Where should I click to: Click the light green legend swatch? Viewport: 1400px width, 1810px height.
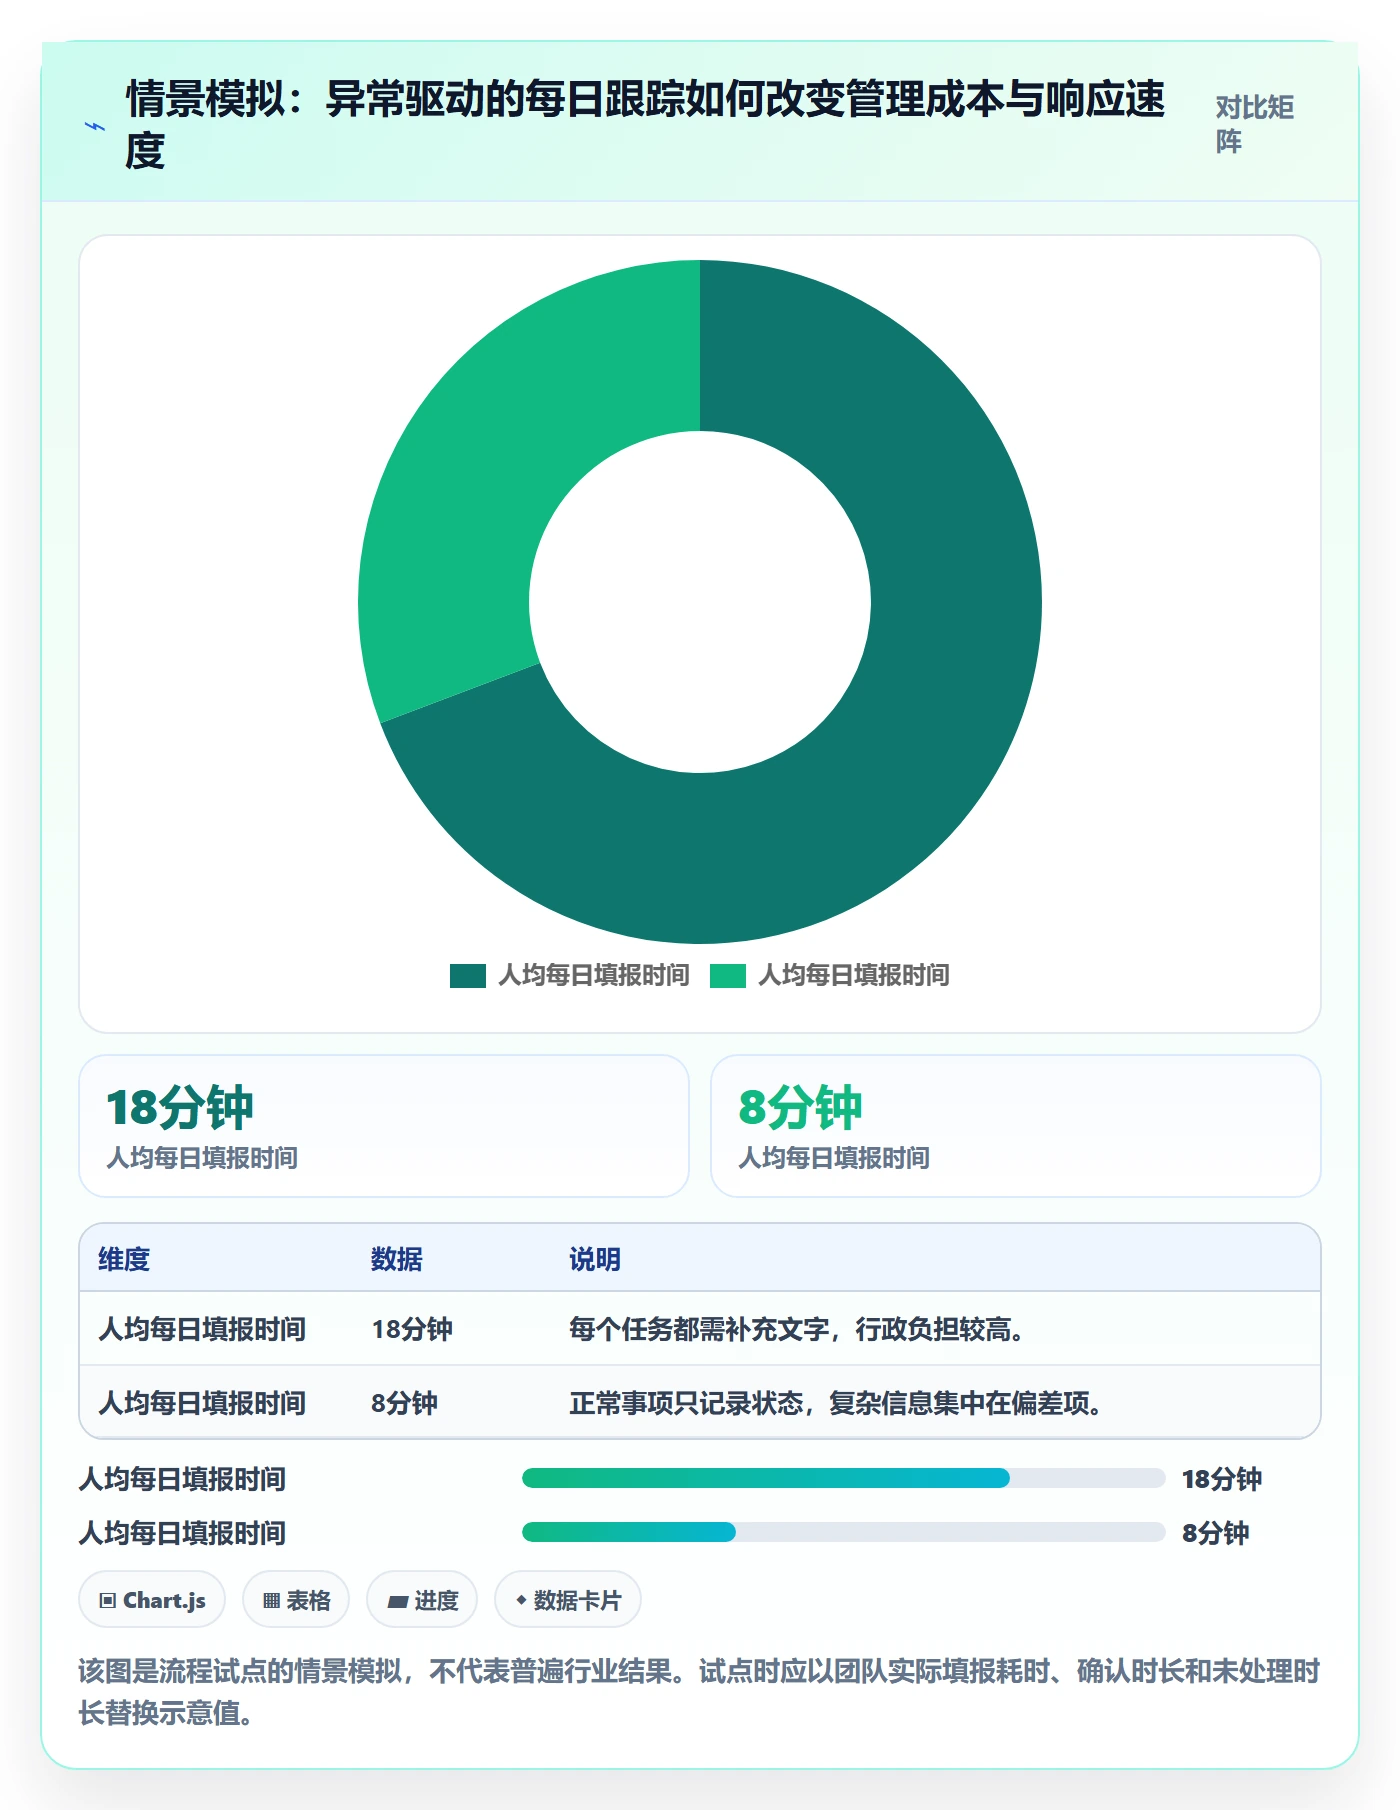(x=728, y=975)
